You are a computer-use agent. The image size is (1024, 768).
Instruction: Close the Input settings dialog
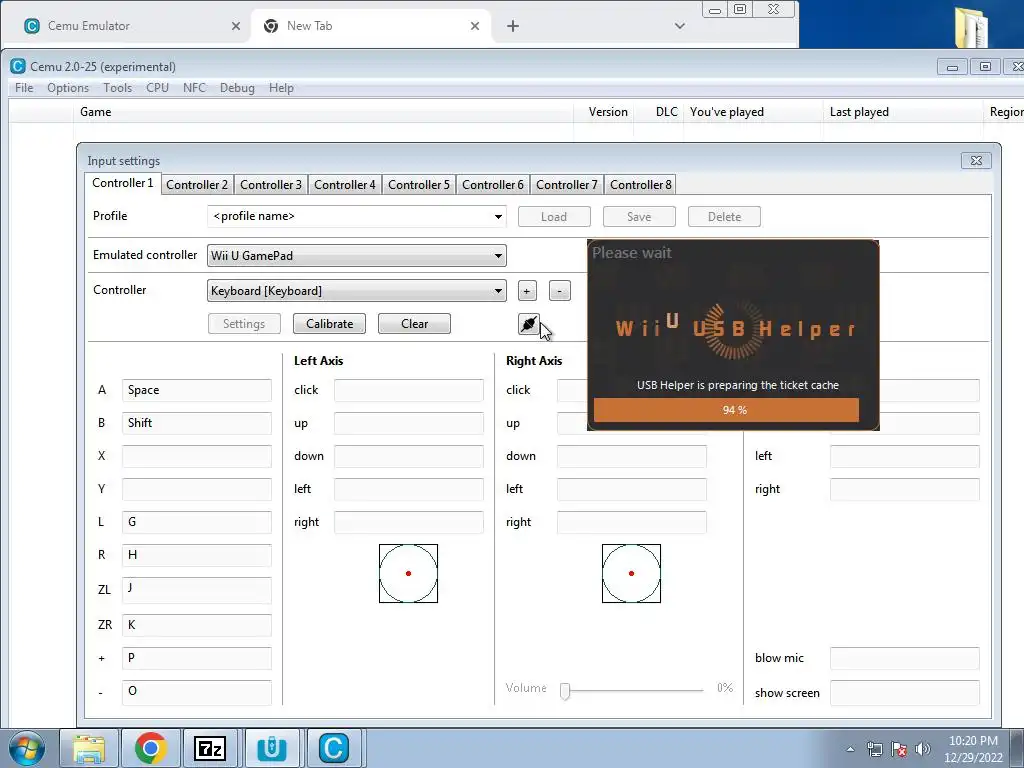[x=976, y=161]
